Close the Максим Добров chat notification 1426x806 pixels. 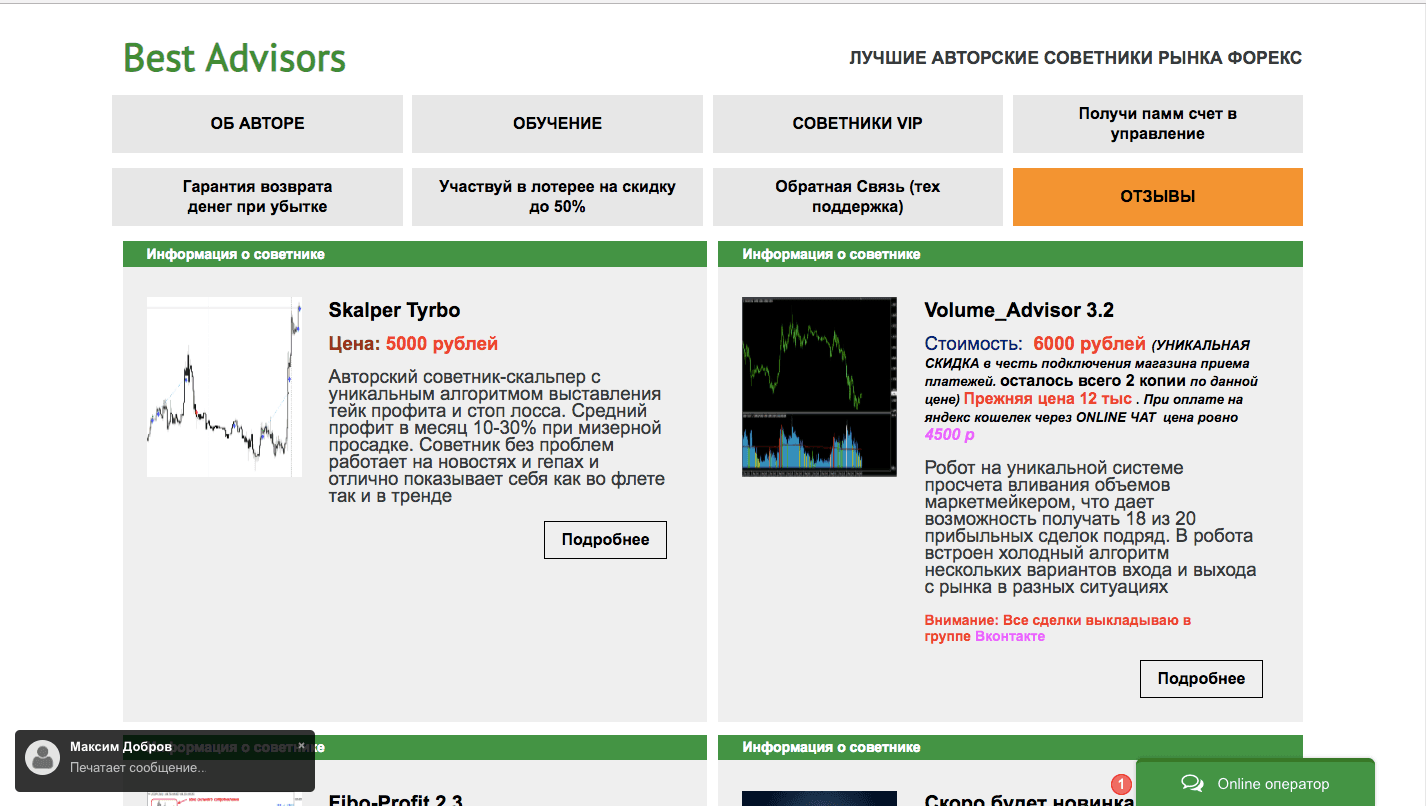pyautogui.click(x=301, y=745)
